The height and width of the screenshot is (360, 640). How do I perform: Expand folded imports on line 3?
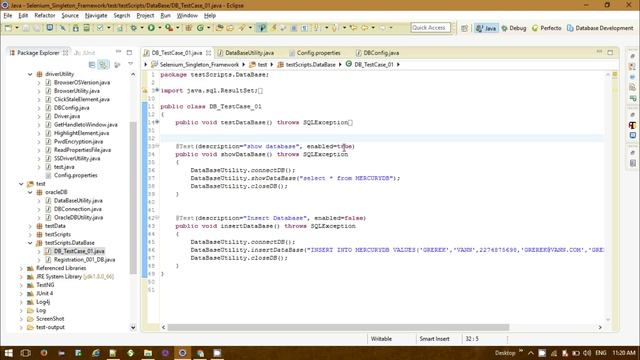coord(157,90)
